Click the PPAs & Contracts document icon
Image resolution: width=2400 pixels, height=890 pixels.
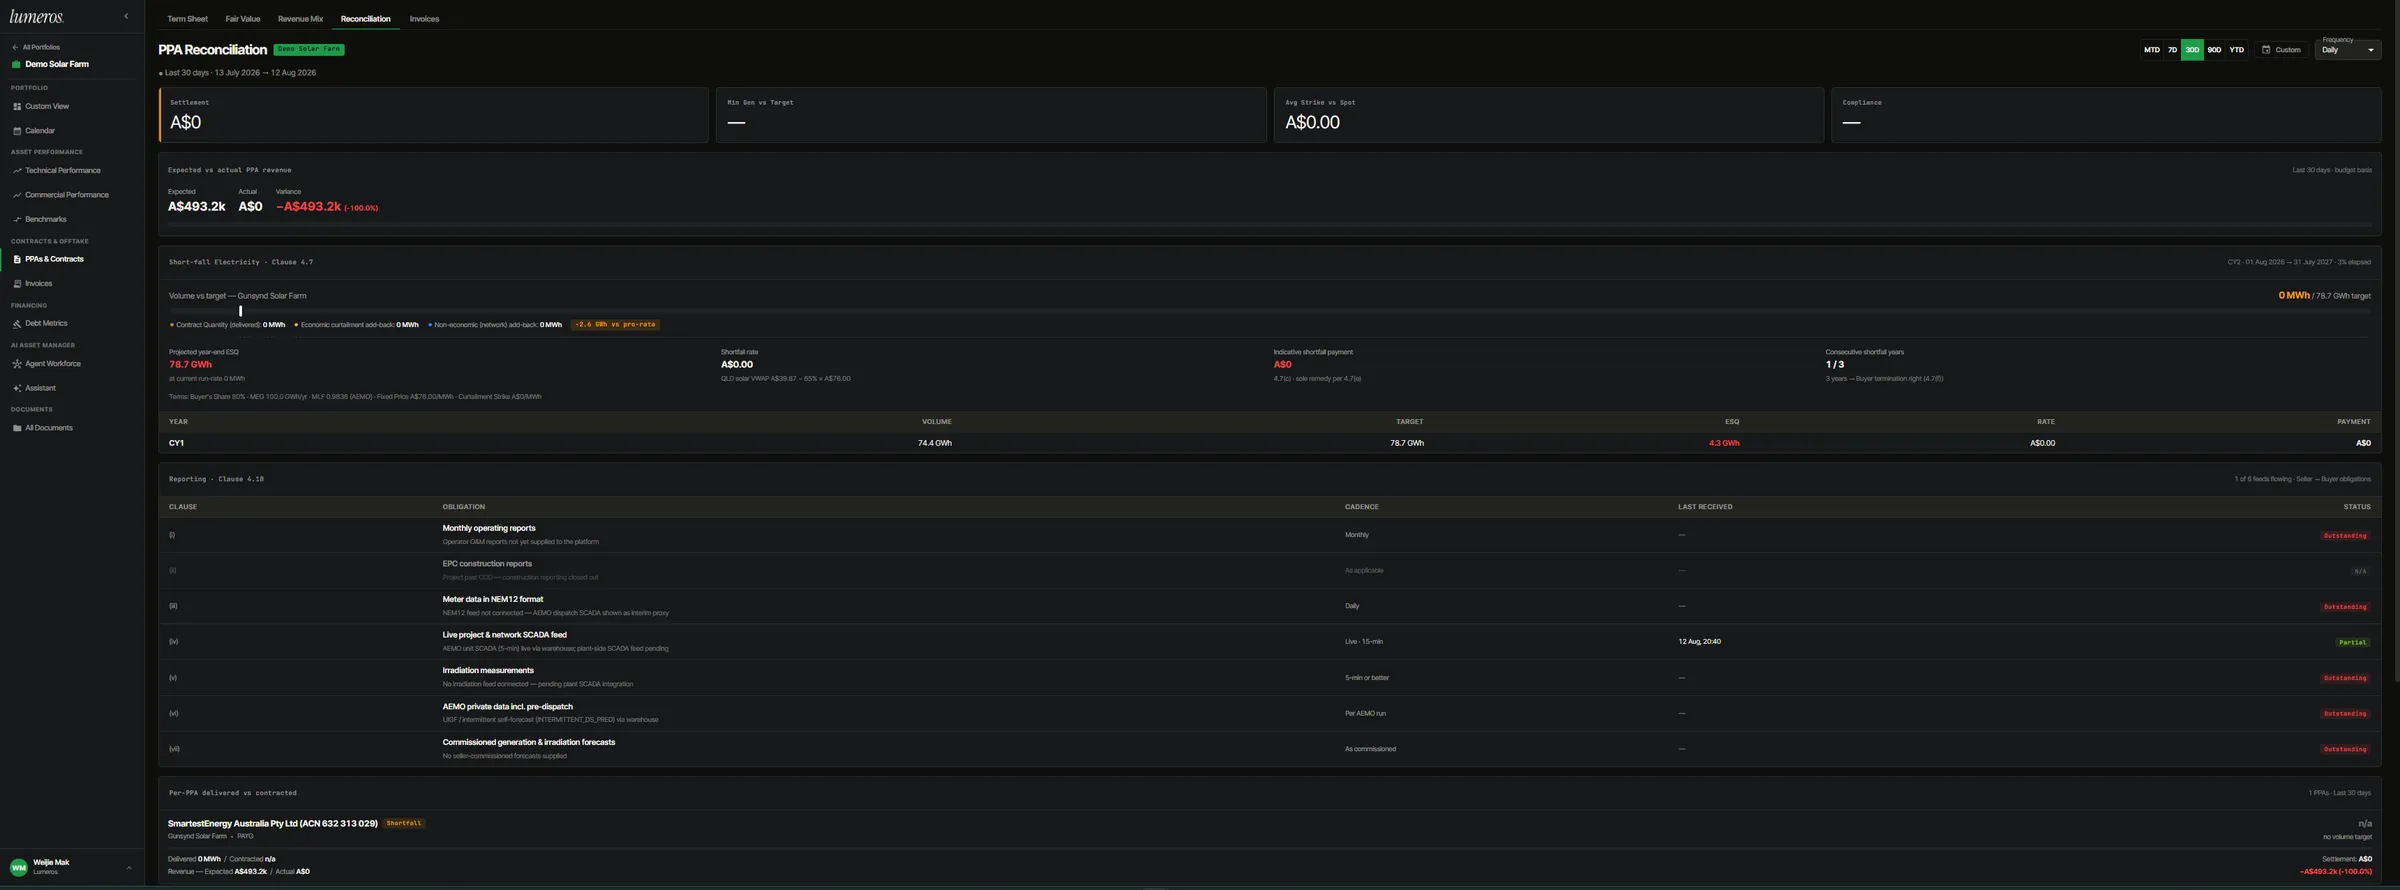point(17,259)
